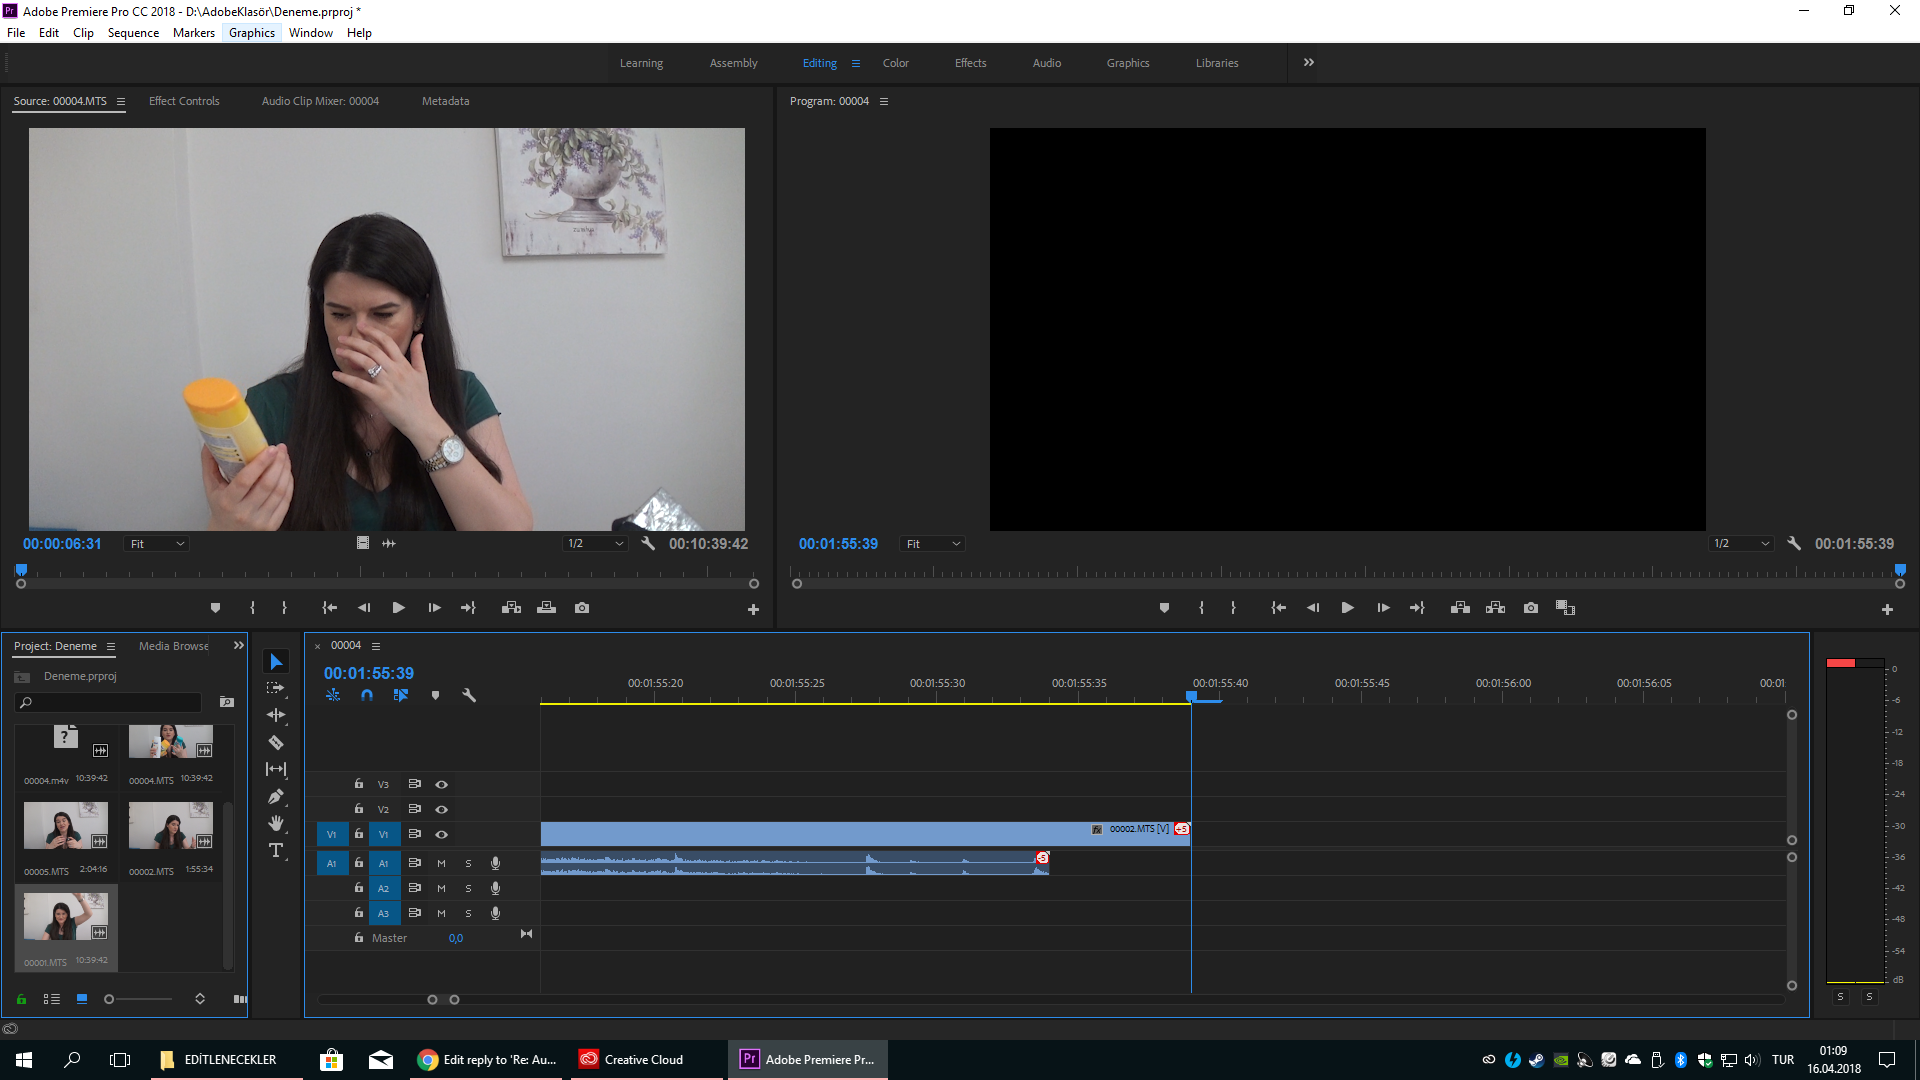Open timeline display settings wrench

(x=469, y=695)
